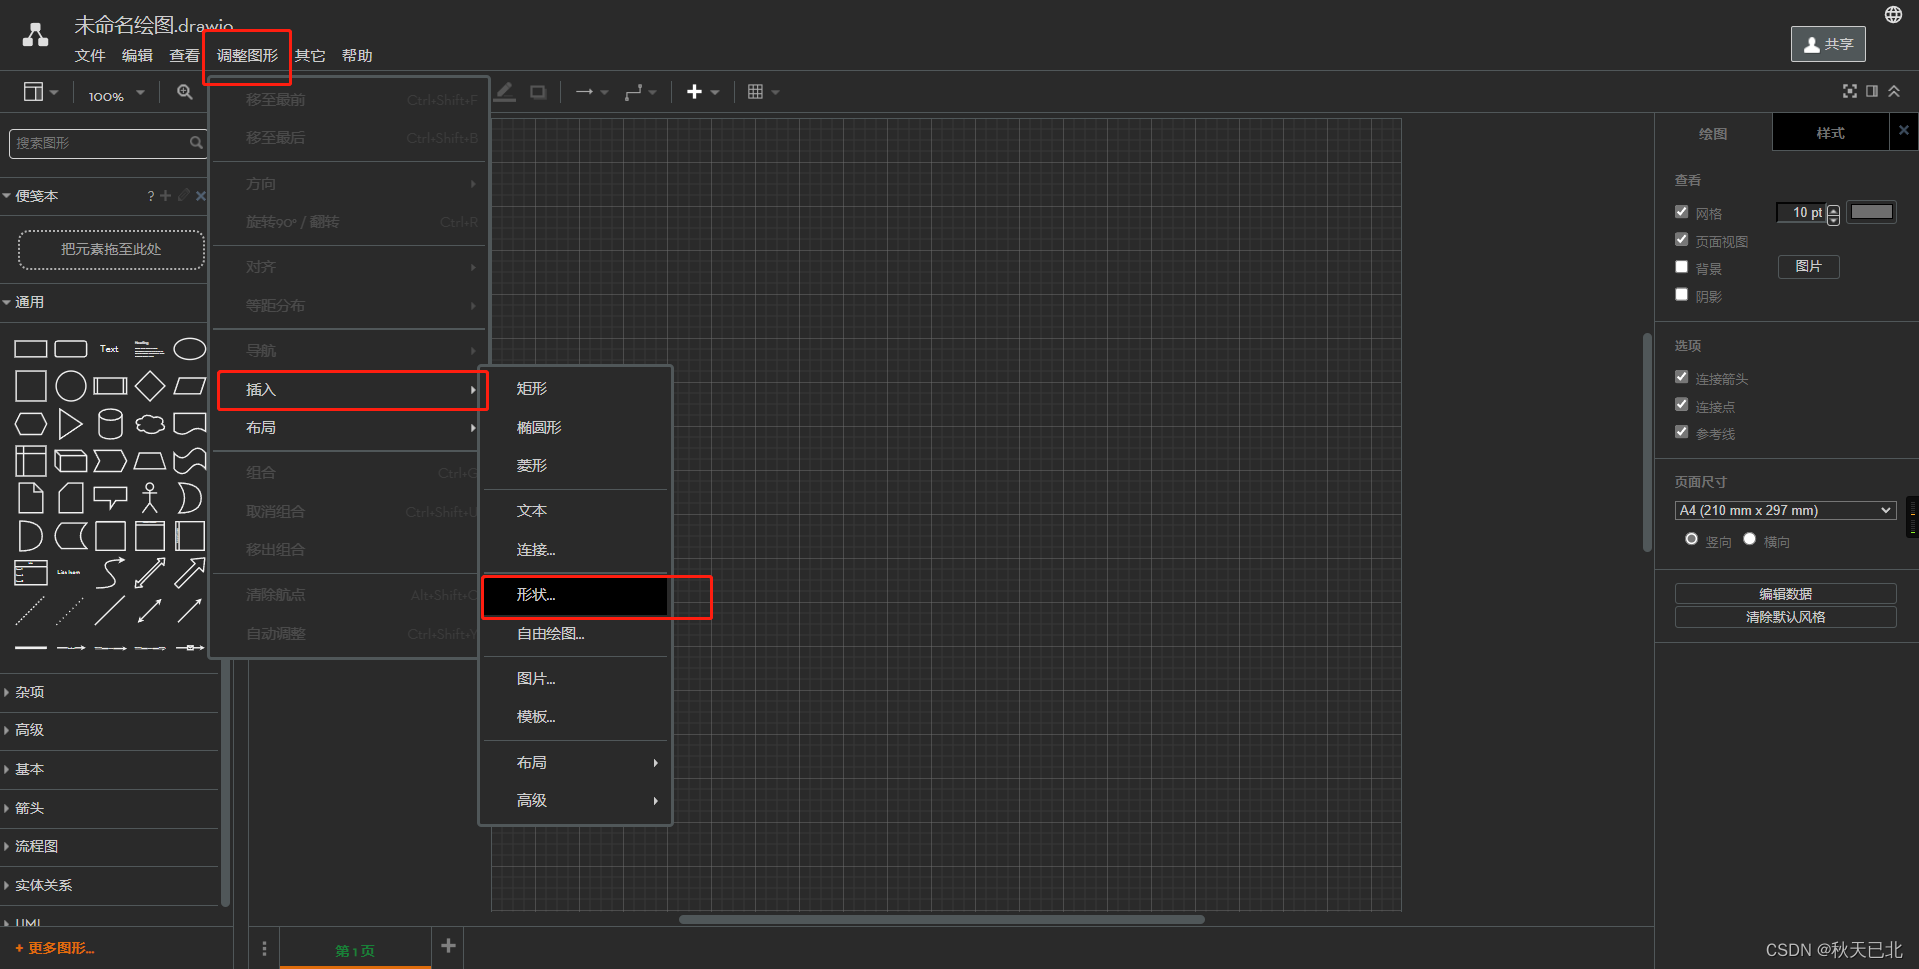Viewport: 1919px width, 969px height.
Task: Select the ellipse shape in General palette
Action: click(x=189, y=349)
